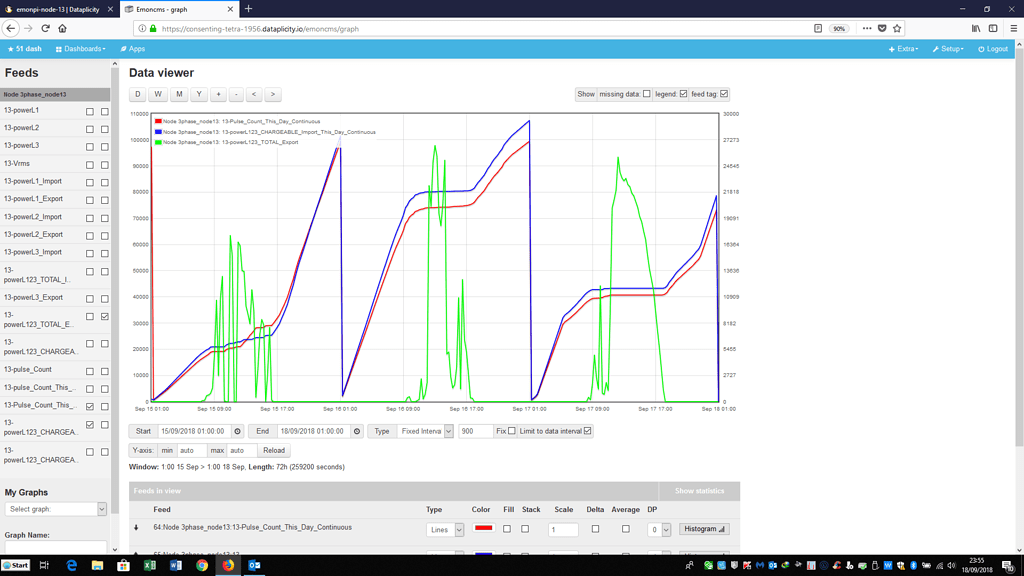Open the End time clock picker
1024x576 pixels.
(x=355, y=431)
